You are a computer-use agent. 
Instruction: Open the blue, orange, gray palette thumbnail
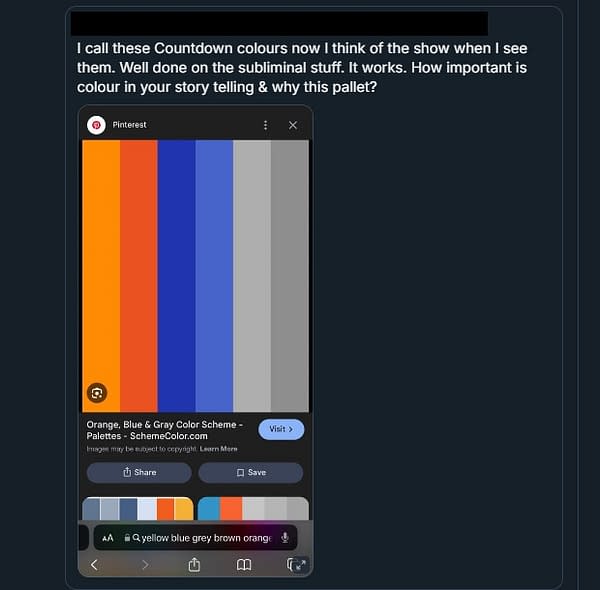tap(253, 509)
